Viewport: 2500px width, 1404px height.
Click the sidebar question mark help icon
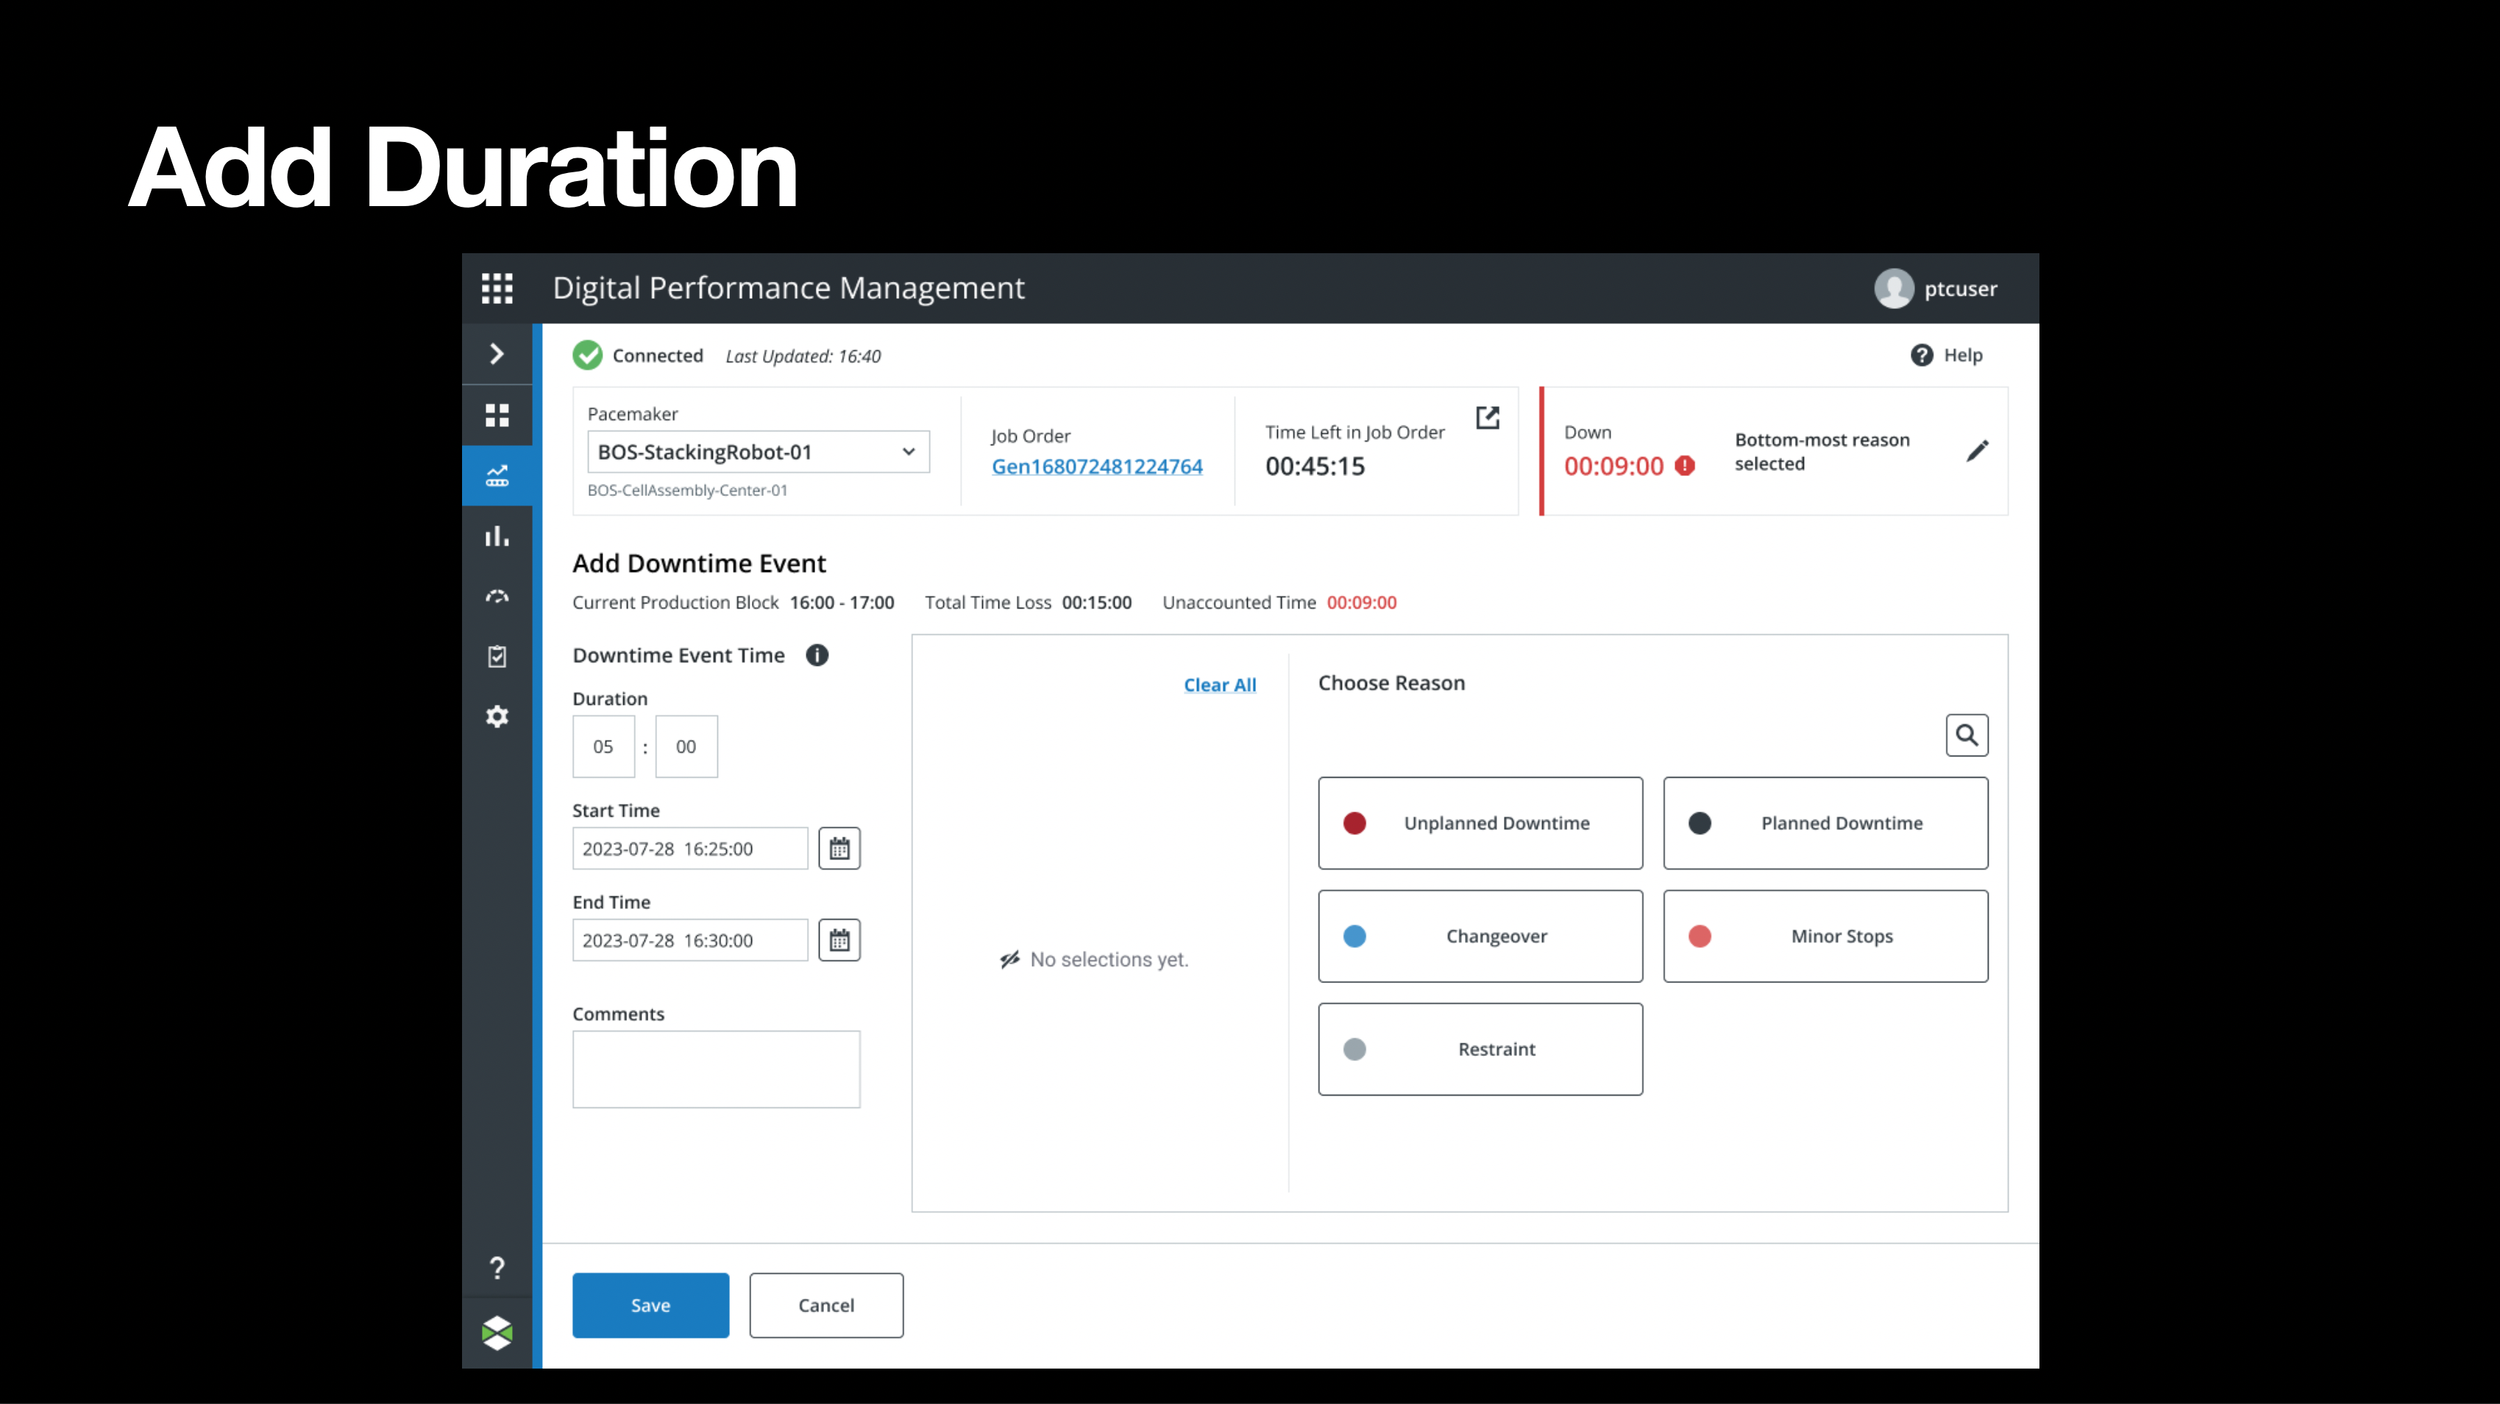[x=497, y=1268]
